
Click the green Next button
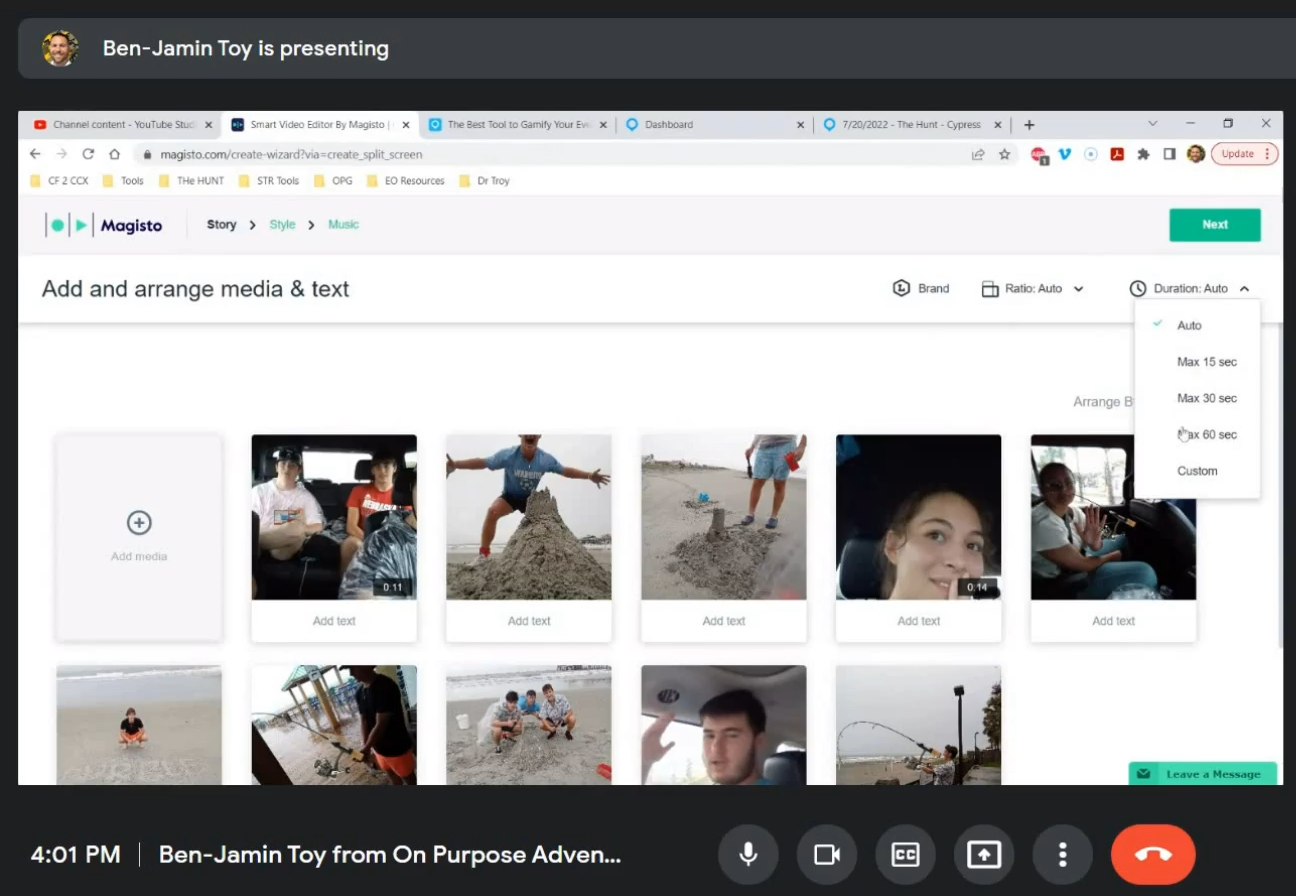coord(1215,224)
